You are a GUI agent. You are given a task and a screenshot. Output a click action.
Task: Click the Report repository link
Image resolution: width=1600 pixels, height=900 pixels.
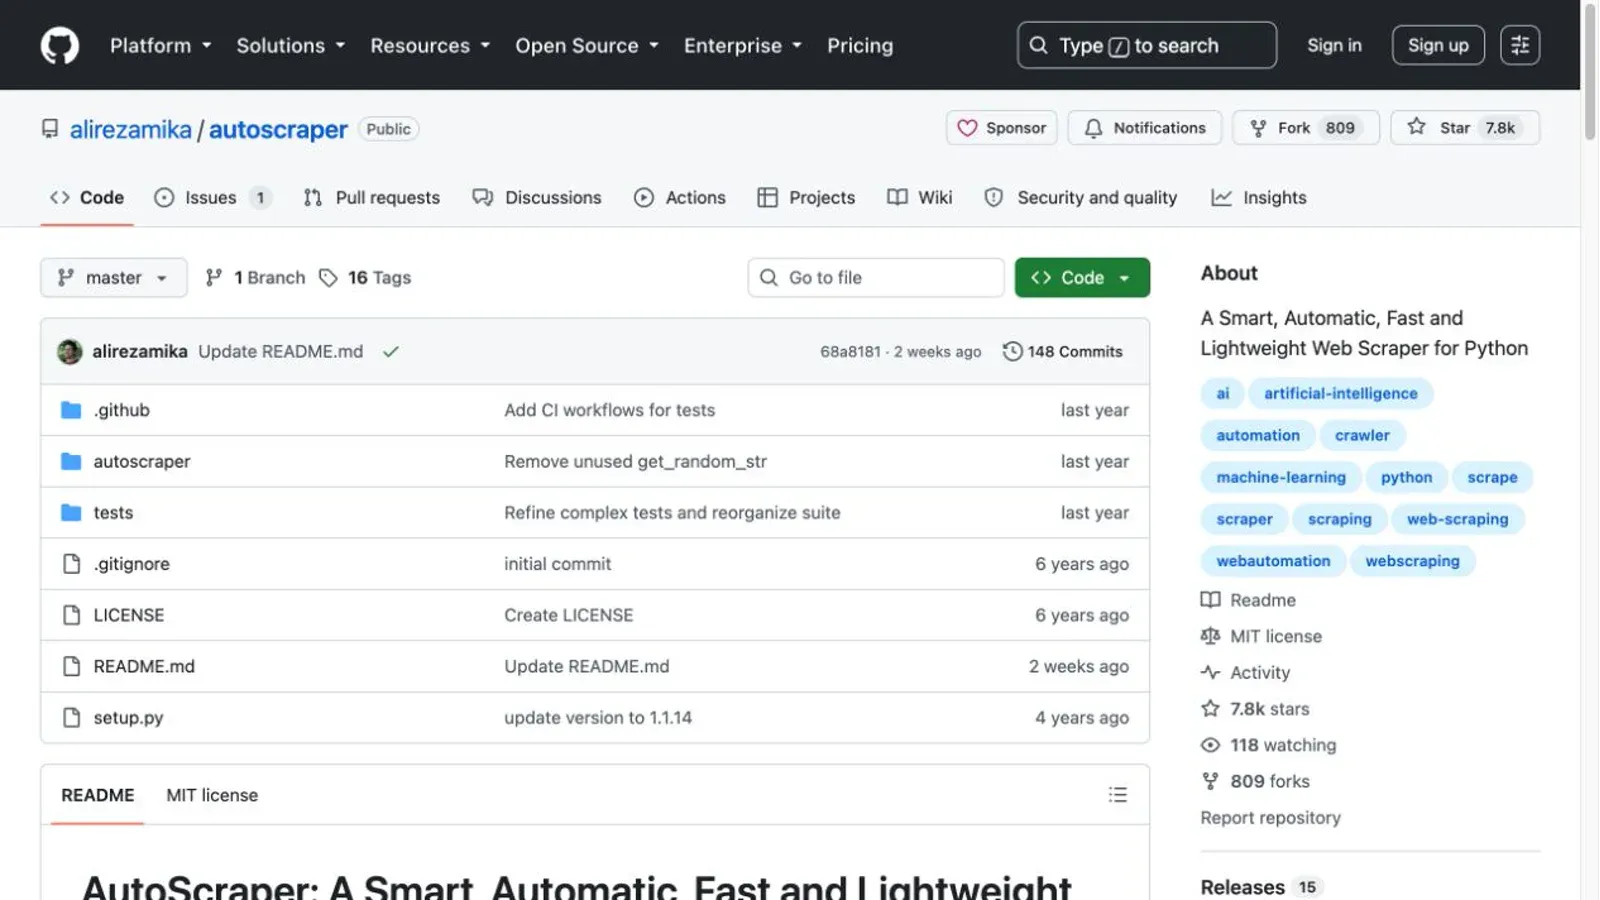point(1270,818)
